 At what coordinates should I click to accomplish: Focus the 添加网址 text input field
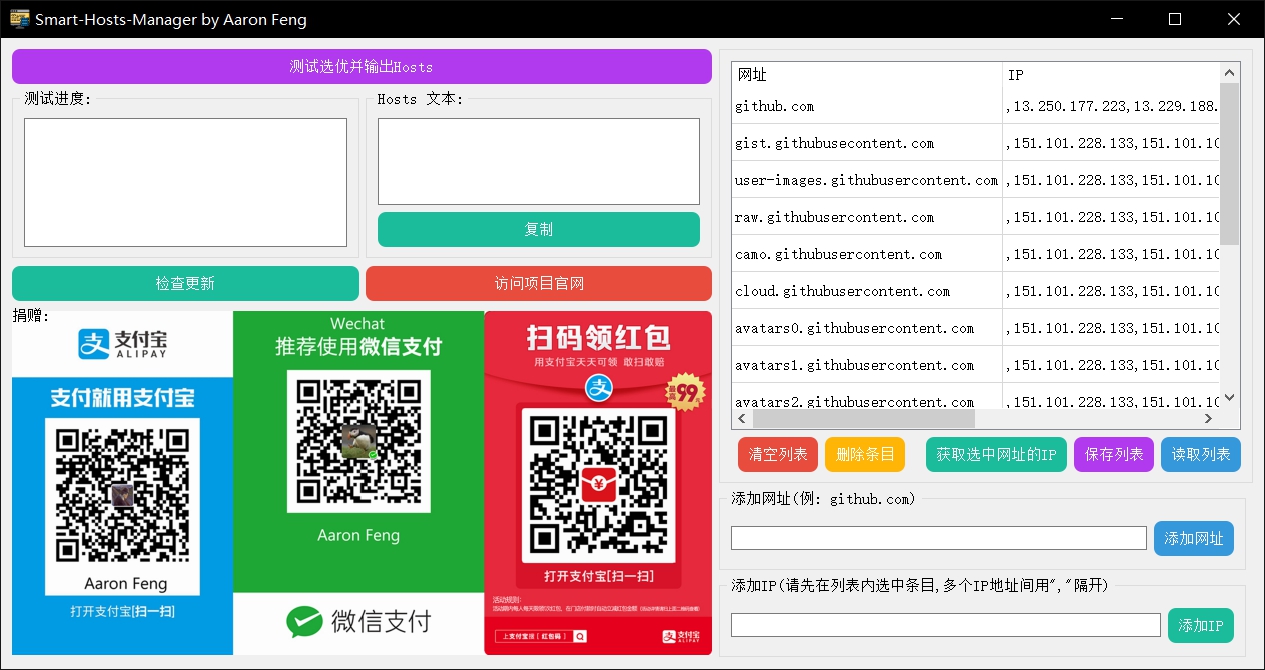click(938, 538)
